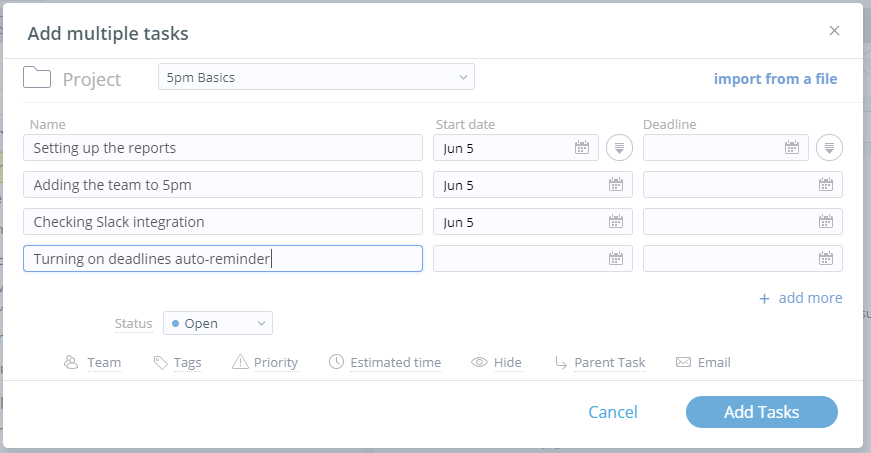Click the add more link text

click(810, 298)
